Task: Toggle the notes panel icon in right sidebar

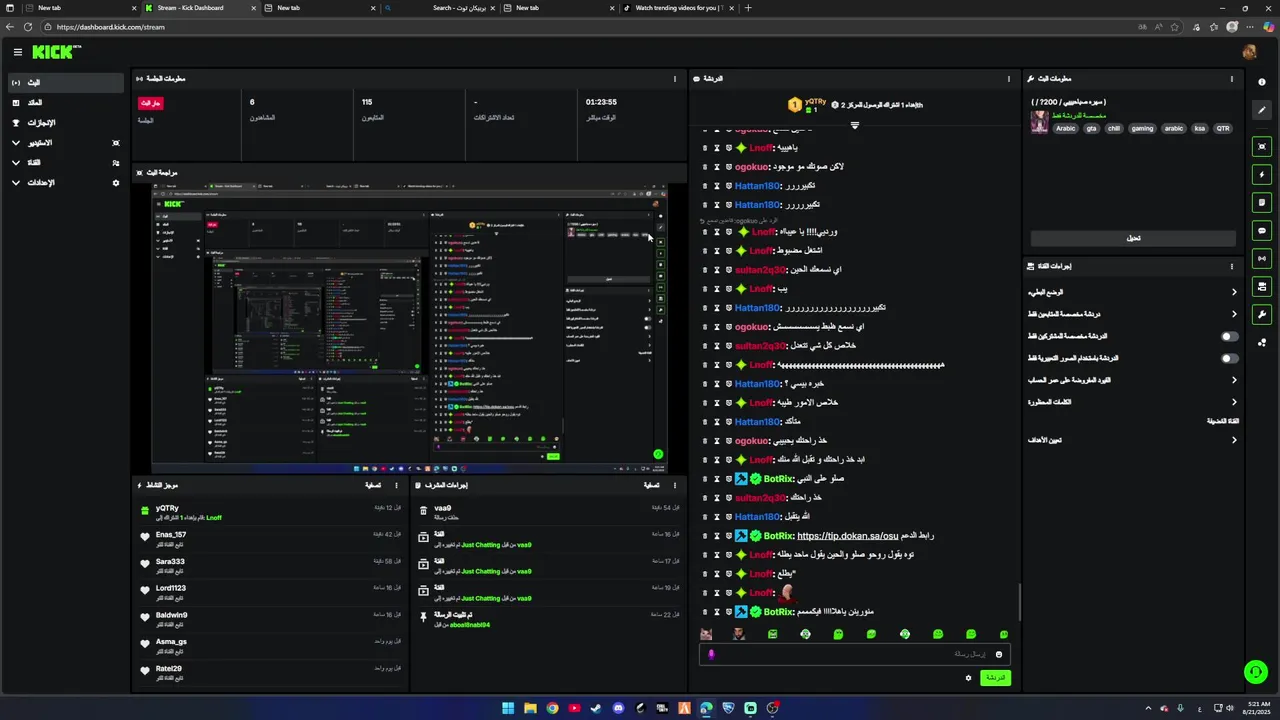Action: (1262, 203)
